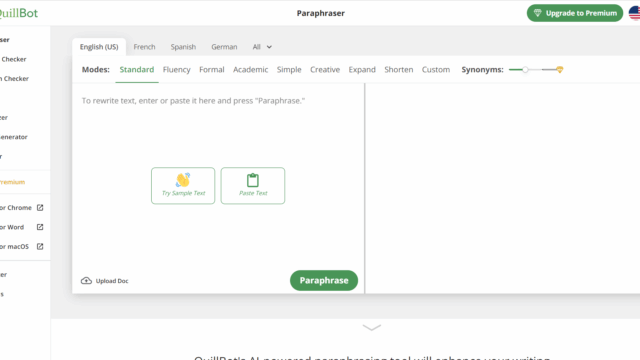Click Upgrade to Premium button
This screenshot has width=640, height=360.
click(x=575, y=13)
